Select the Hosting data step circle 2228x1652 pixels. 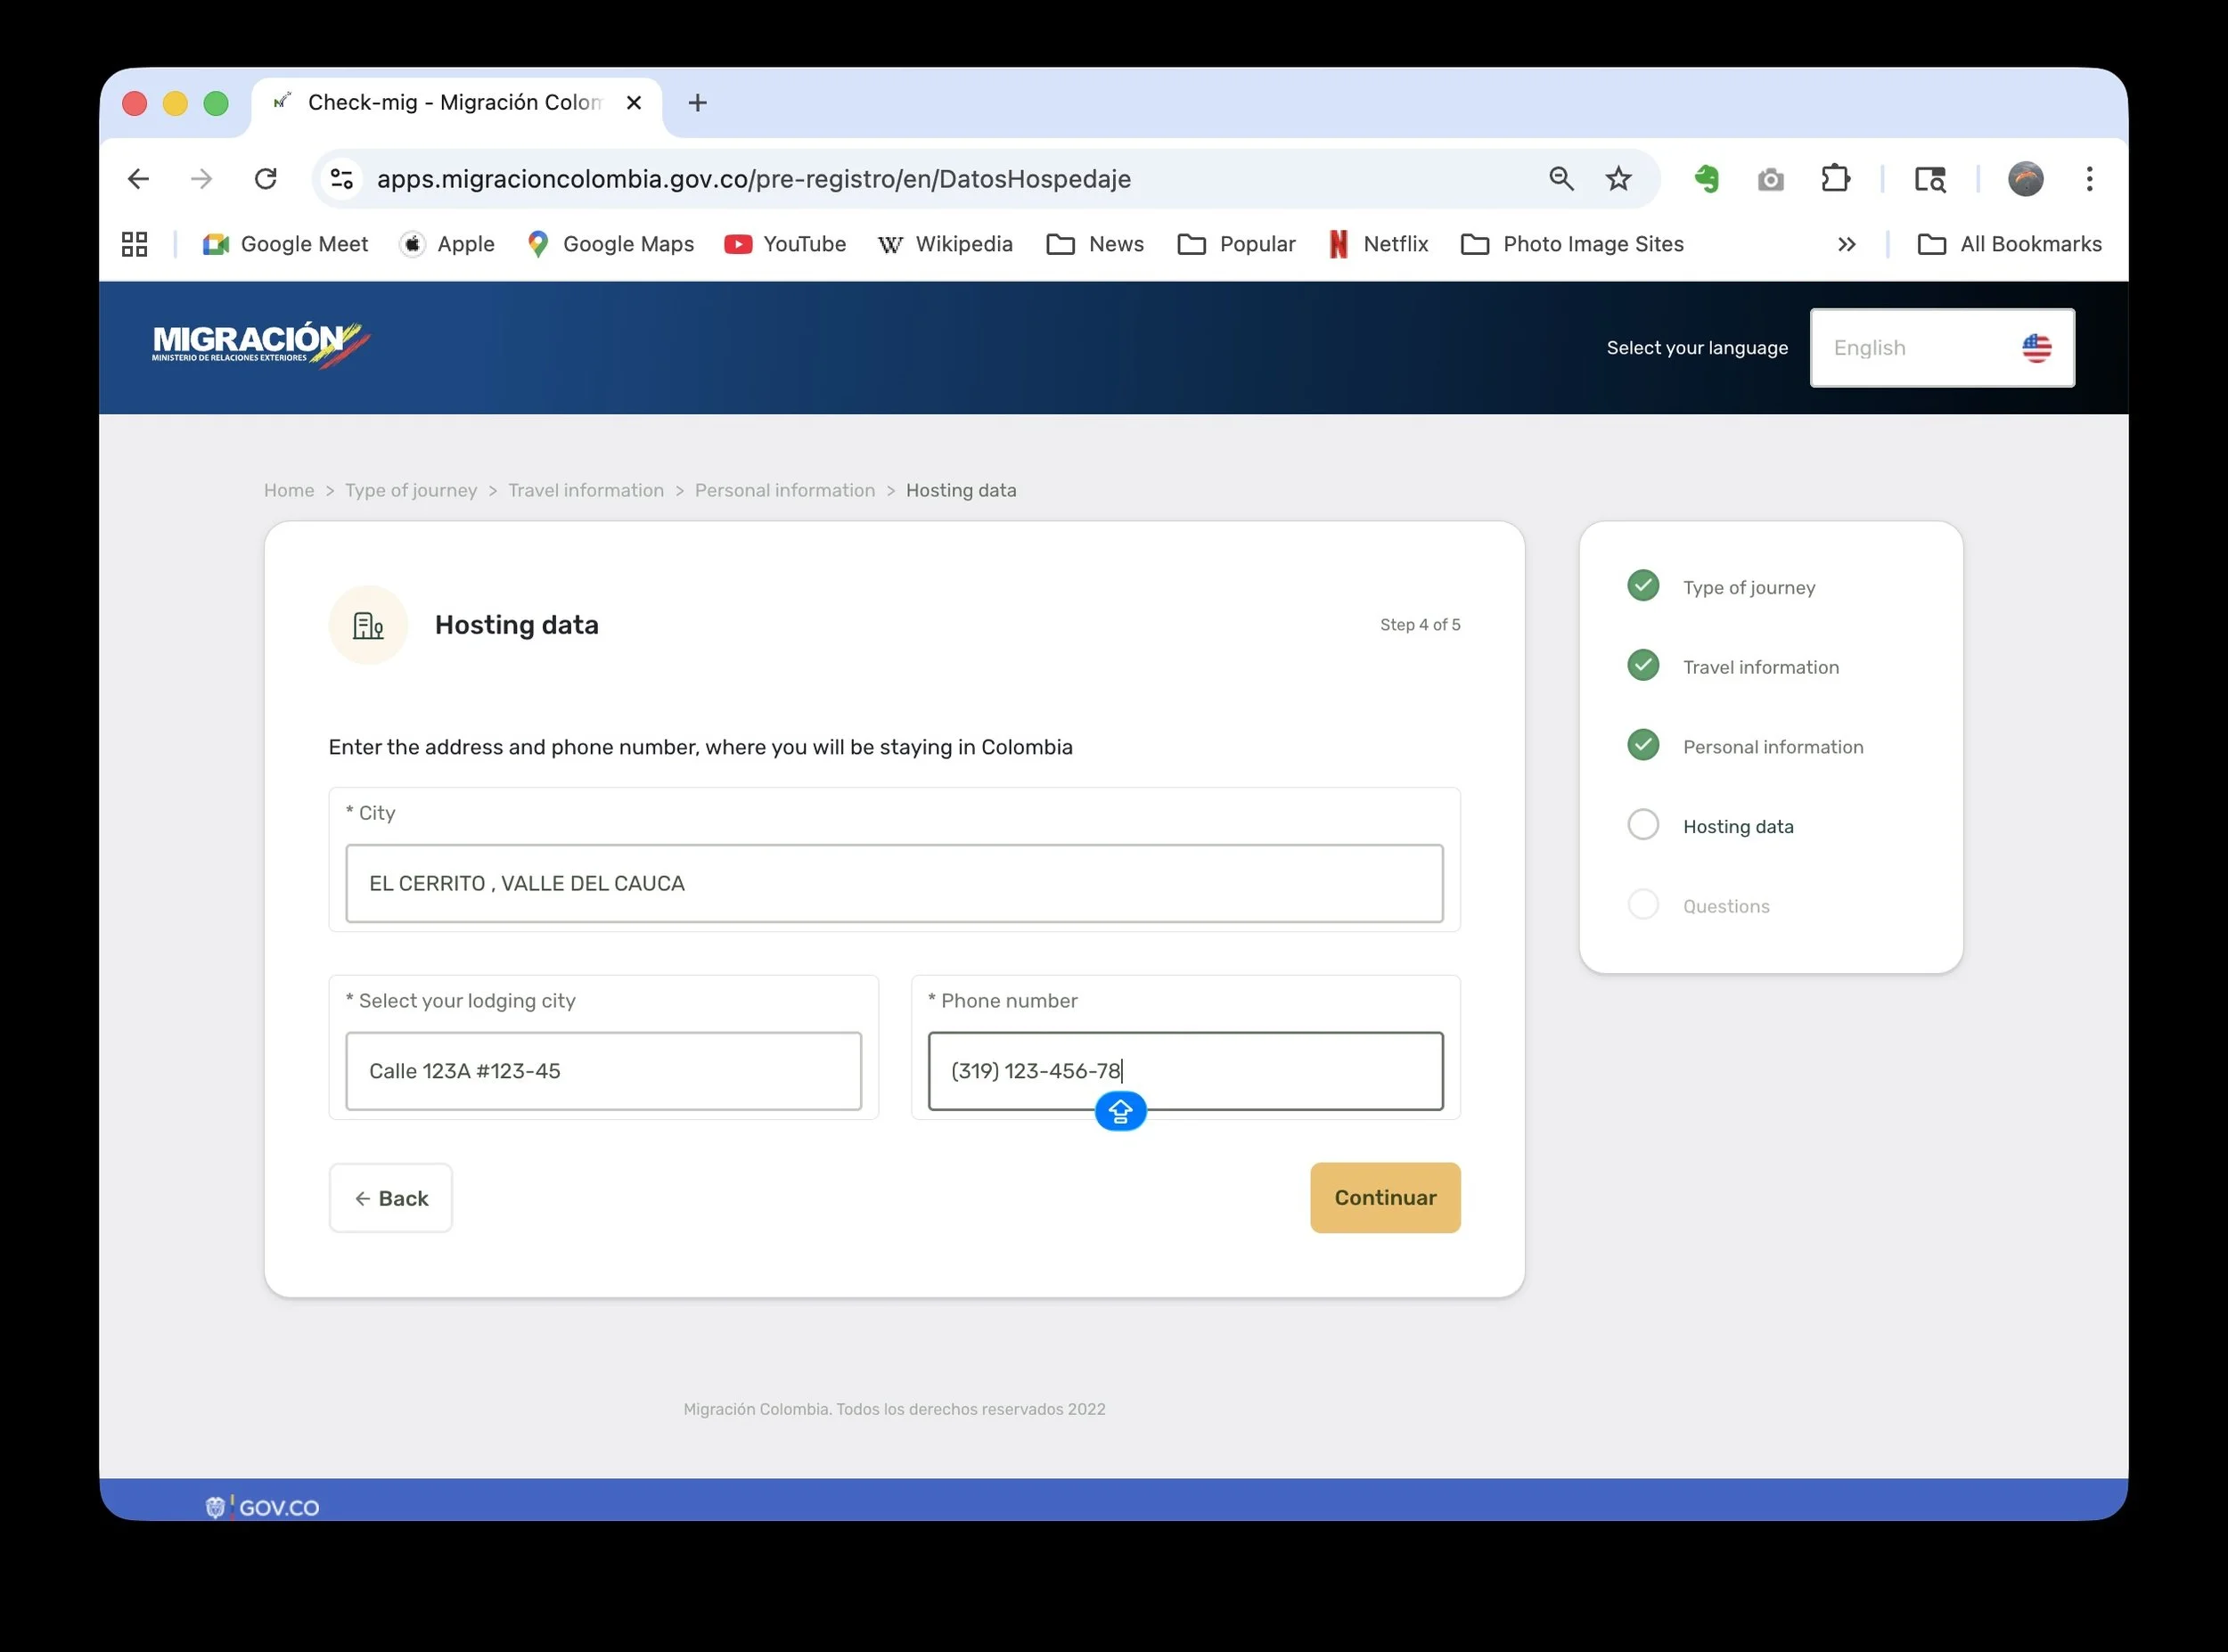1643,825
